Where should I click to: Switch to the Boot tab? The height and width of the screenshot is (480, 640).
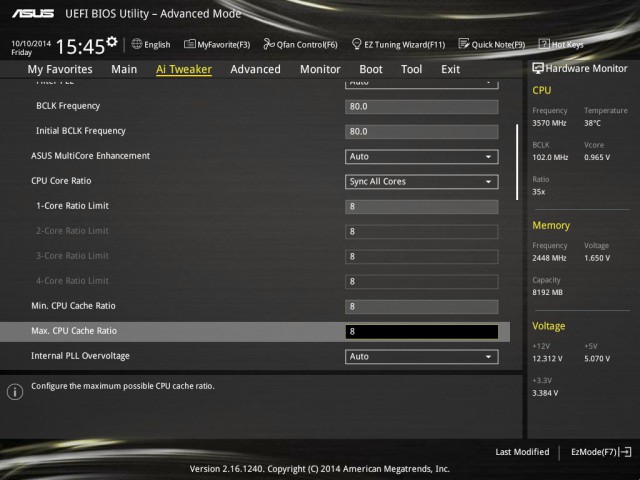coord(371,69)
